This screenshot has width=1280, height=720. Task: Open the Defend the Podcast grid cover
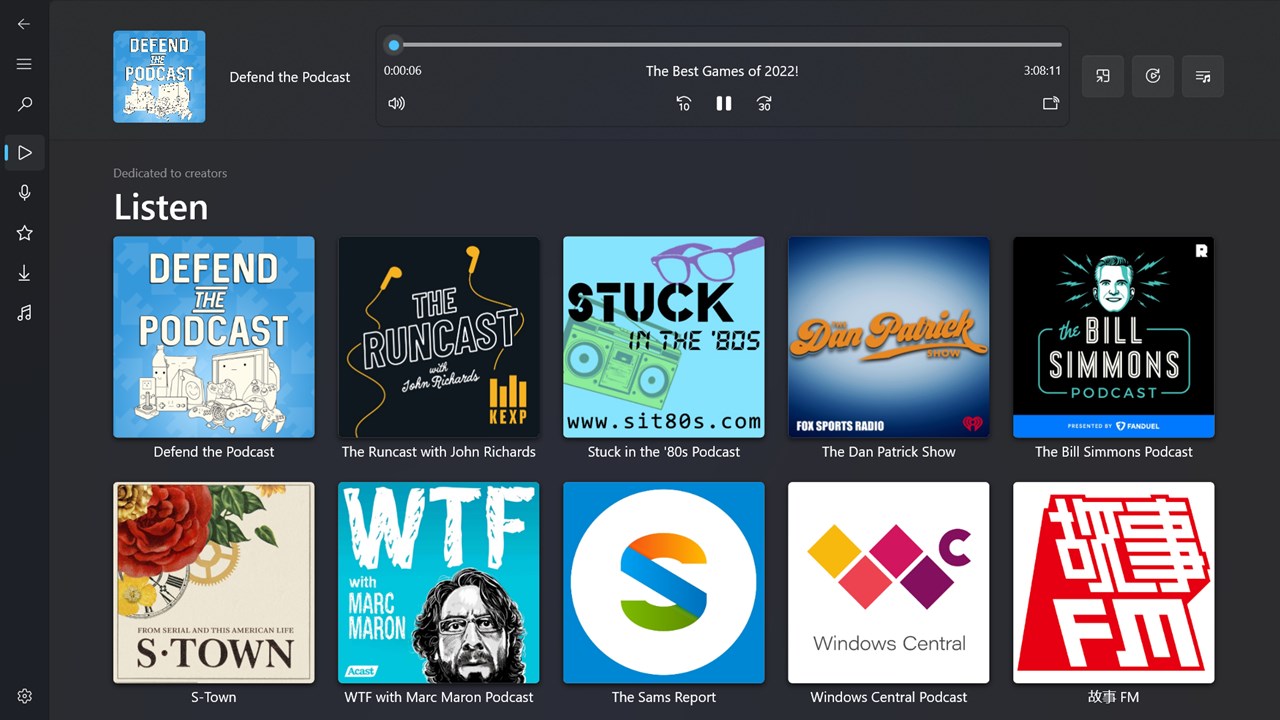(214, 337)
